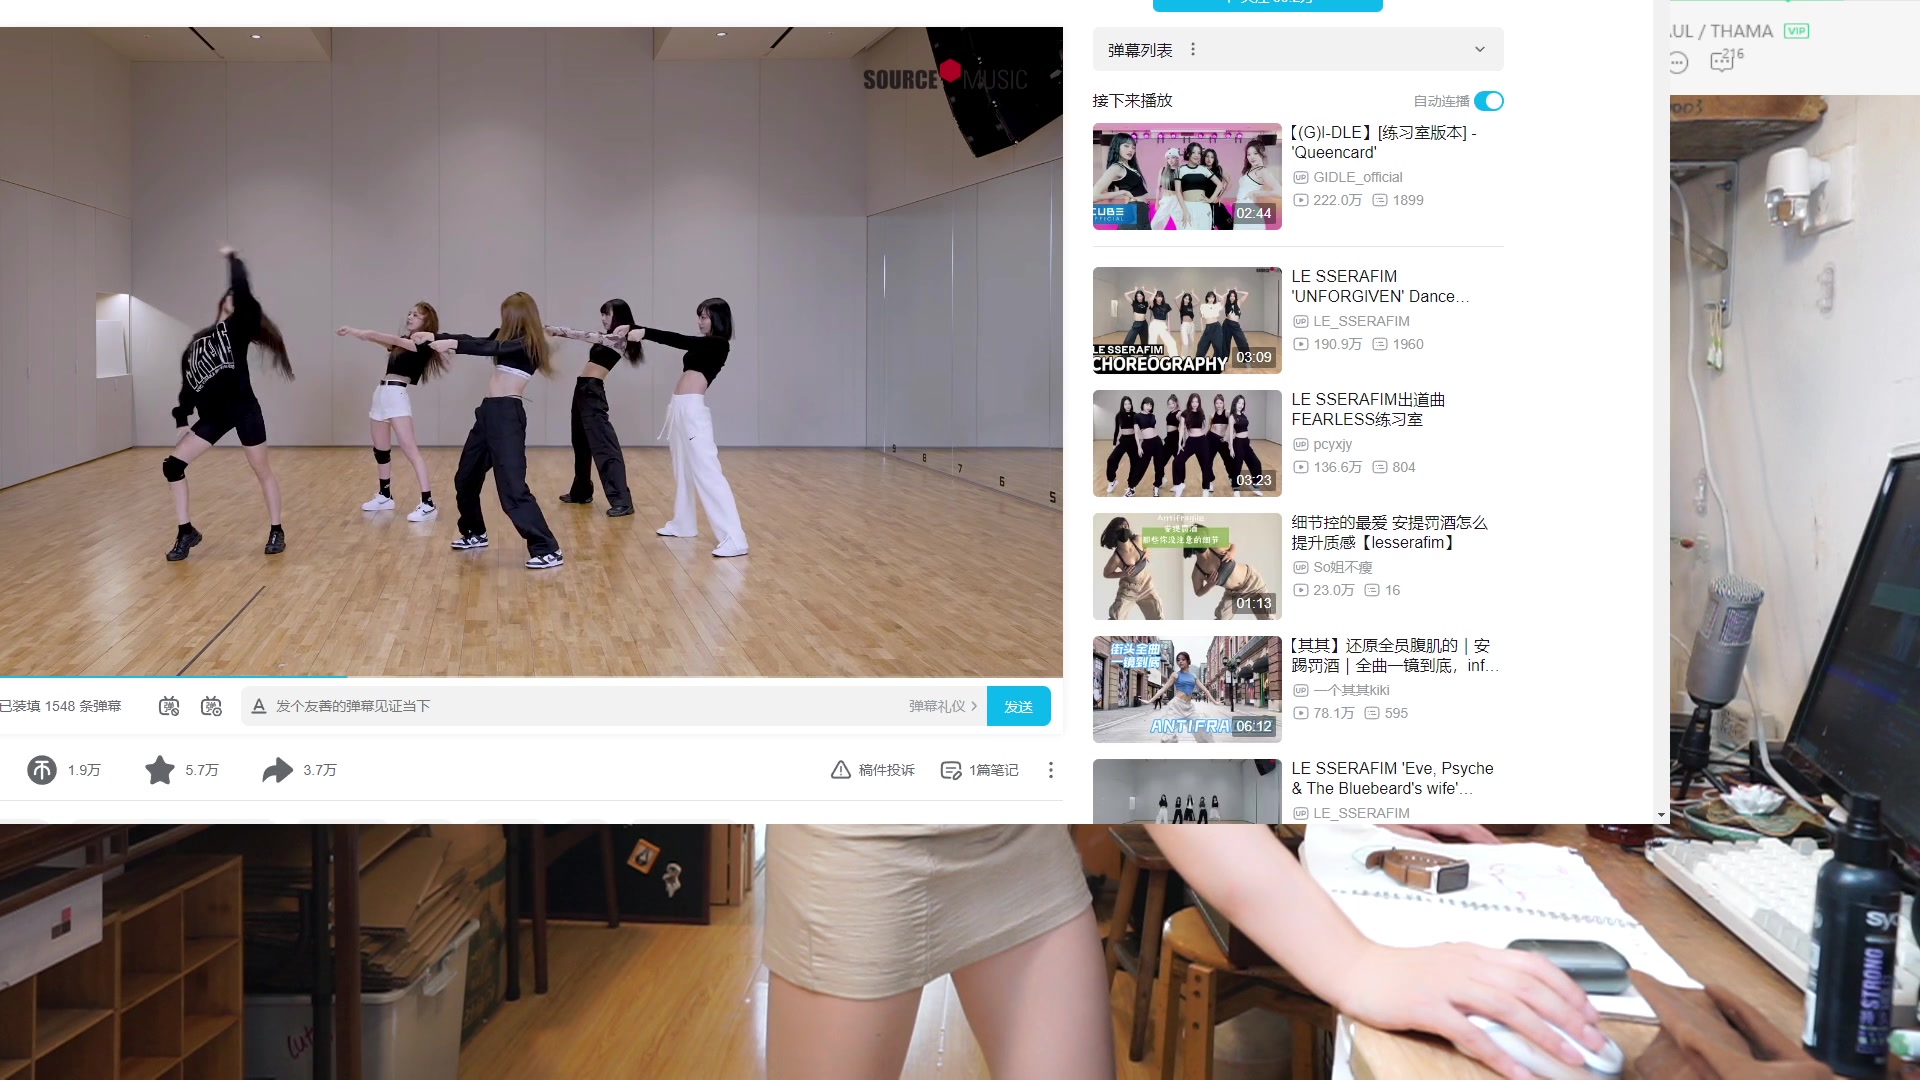Visit pcyxjy uploader page
This screenshot has width=1920, height=1080.
pyautogui.click(x=1323, y=444)
